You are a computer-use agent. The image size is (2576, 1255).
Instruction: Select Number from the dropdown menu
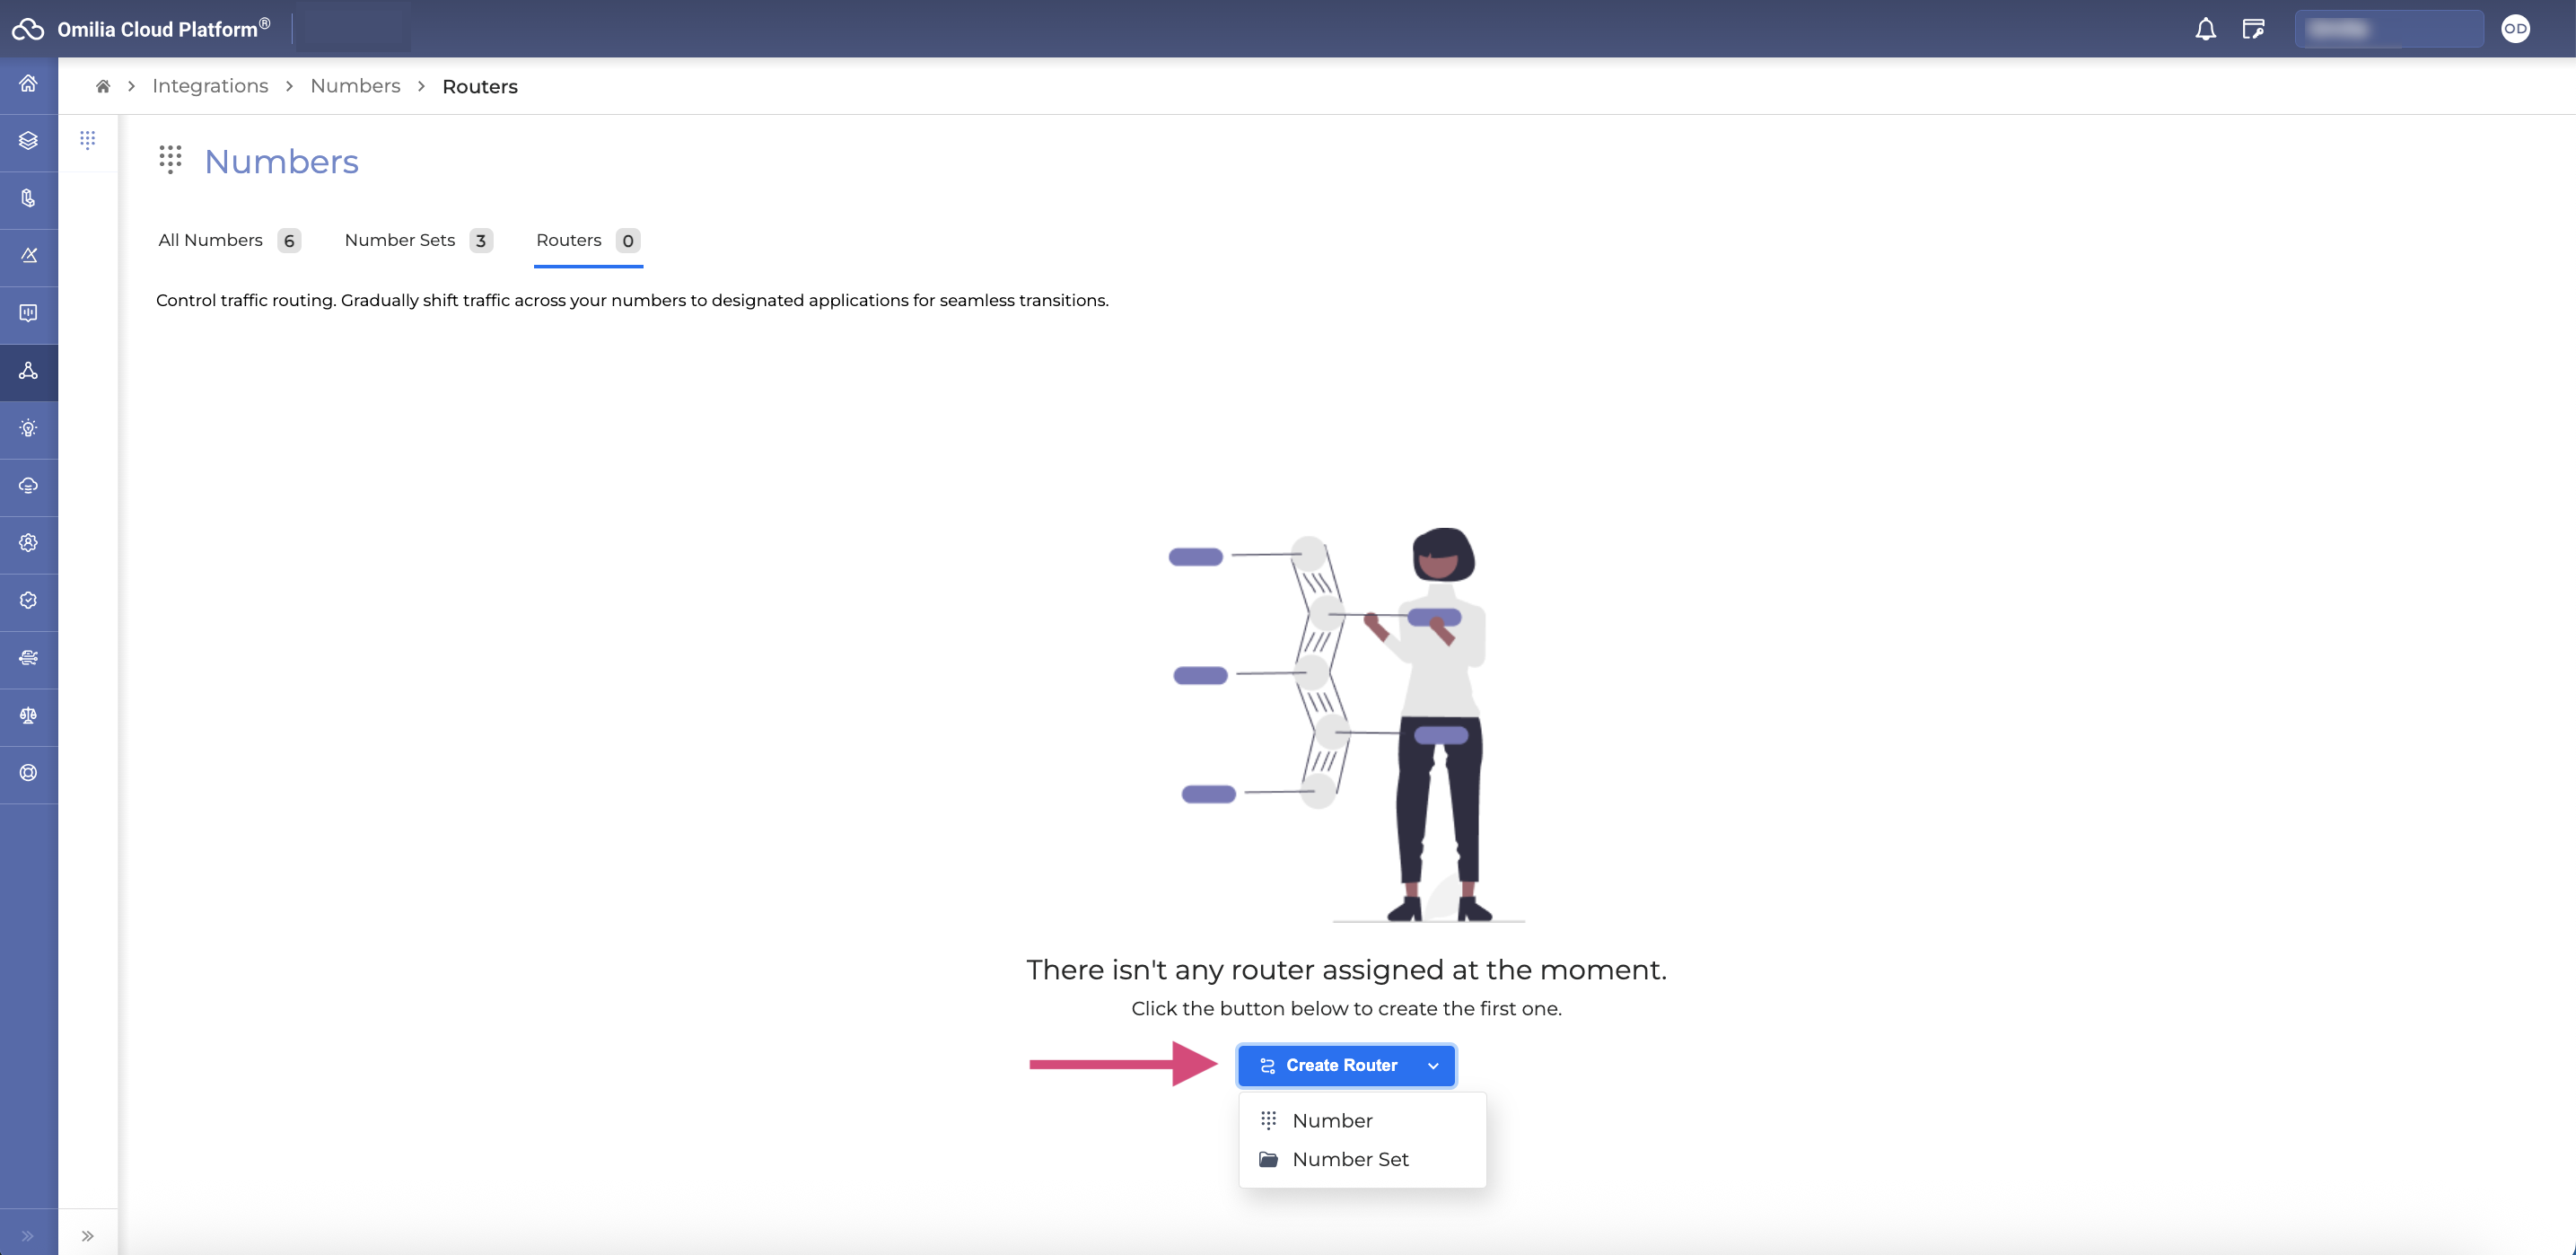(x=1332, y=1120)
